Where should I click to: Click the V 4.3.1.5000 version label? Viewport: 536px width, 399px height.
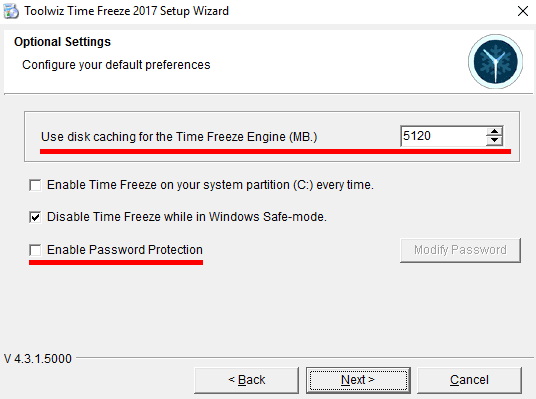point(38,359)
